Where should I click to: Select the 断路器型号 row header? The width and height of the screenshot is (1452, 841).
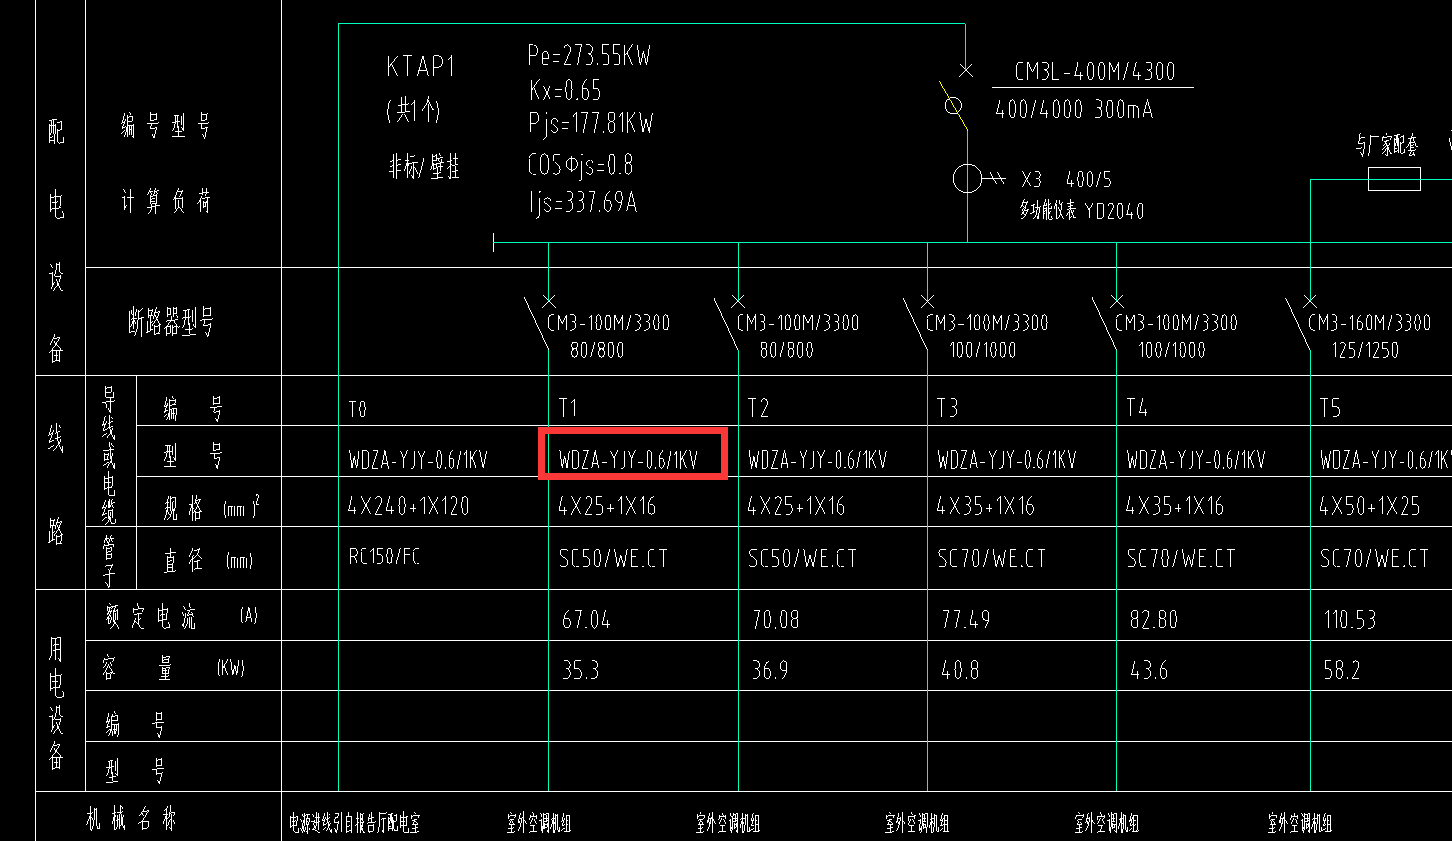point(171,322)
